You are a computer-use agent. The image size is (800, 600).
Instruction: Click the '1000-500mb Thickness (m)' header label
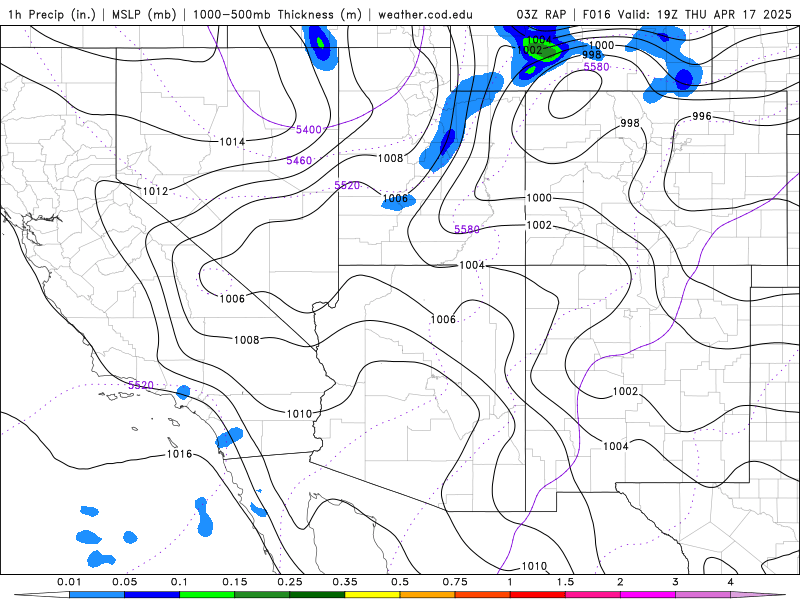pos(277,14)
